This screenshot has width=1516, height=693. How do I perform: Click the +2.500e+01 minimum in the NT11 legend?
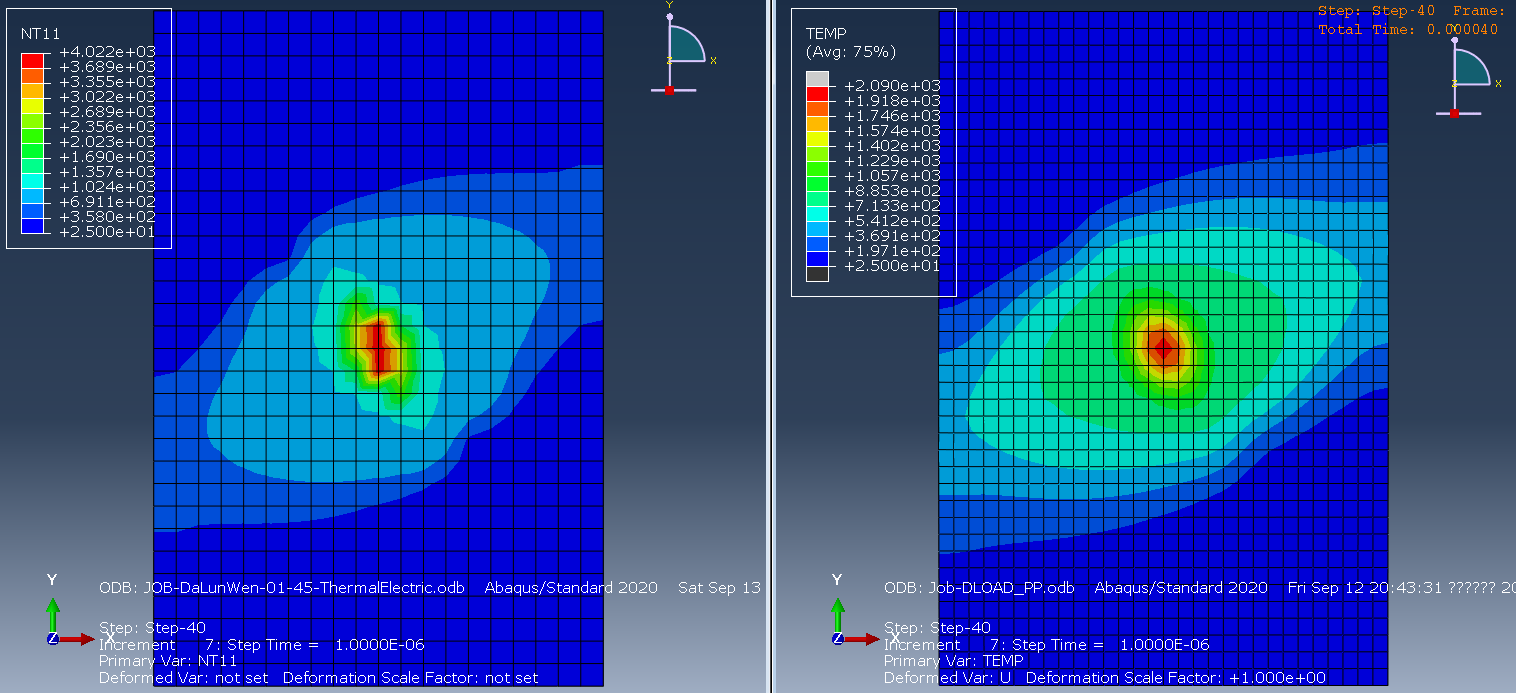pos(107,232)
